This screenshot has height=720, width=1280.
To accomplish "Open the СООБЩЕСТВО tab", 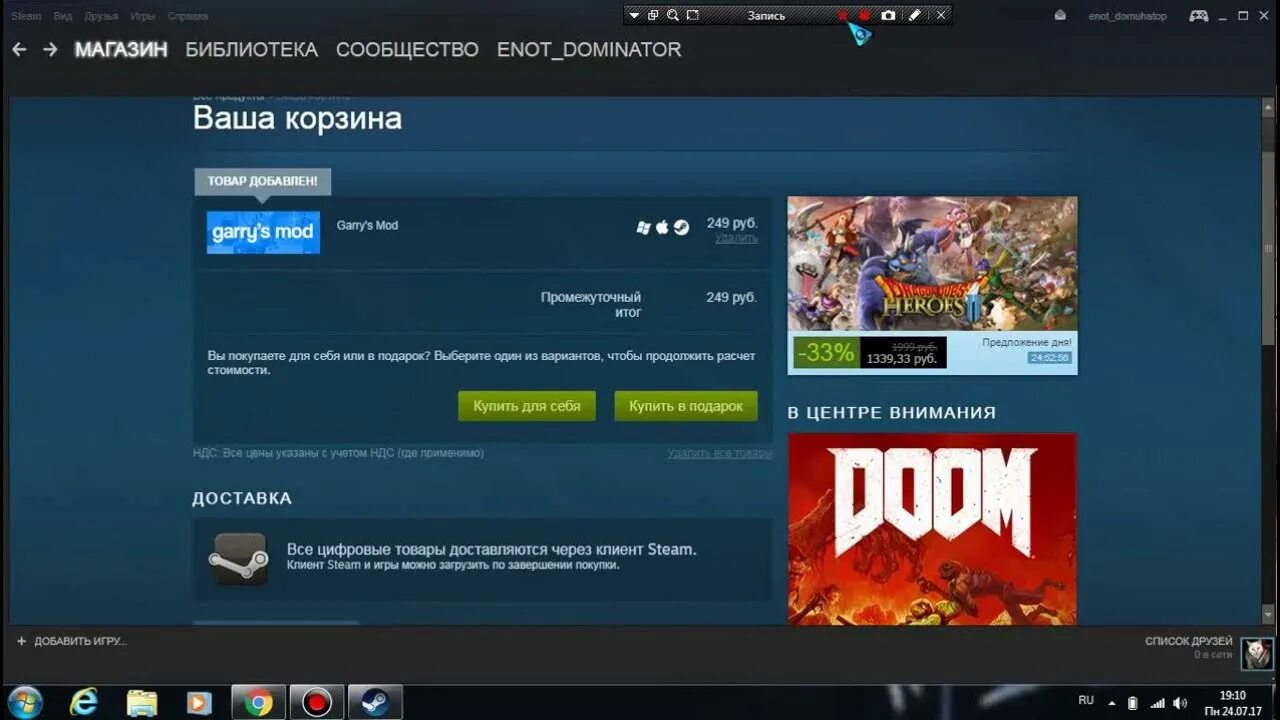I will [407, 49].
